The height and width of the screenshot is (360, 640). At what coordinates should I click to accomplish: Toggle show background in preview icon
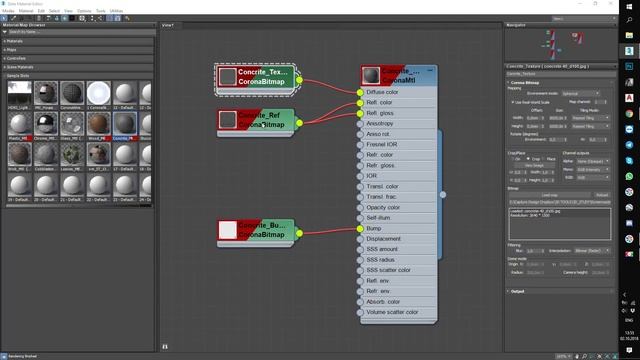point(72,18)
